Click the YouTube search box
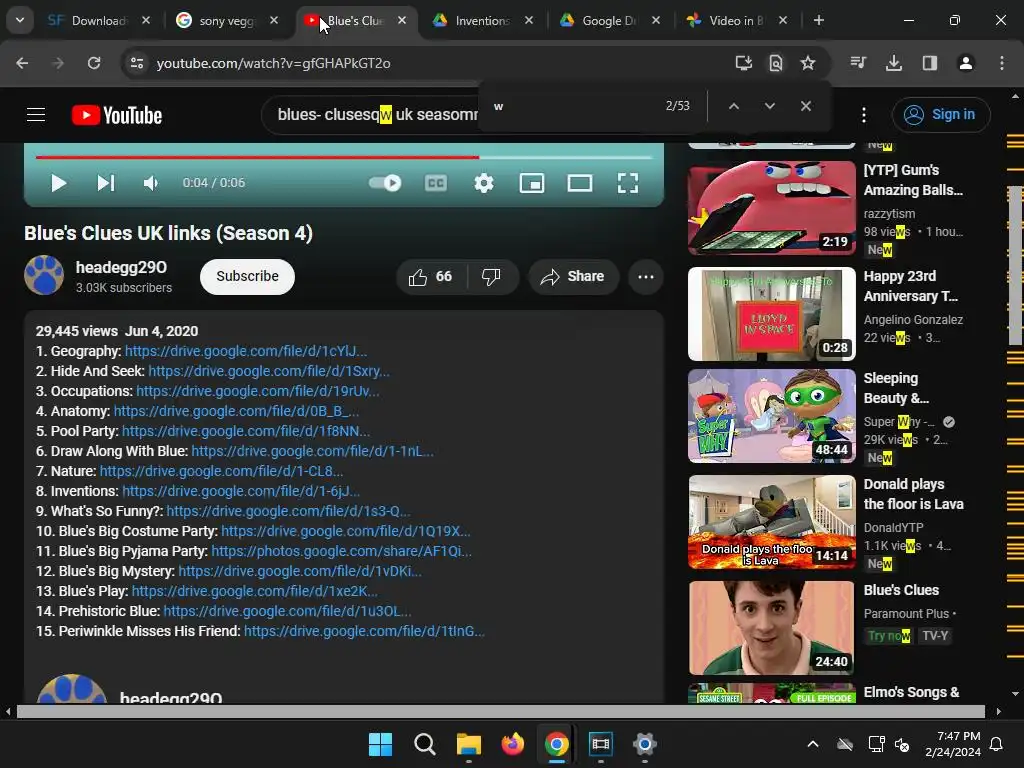Screen dimensions: 1024x768 click(372, 115)
